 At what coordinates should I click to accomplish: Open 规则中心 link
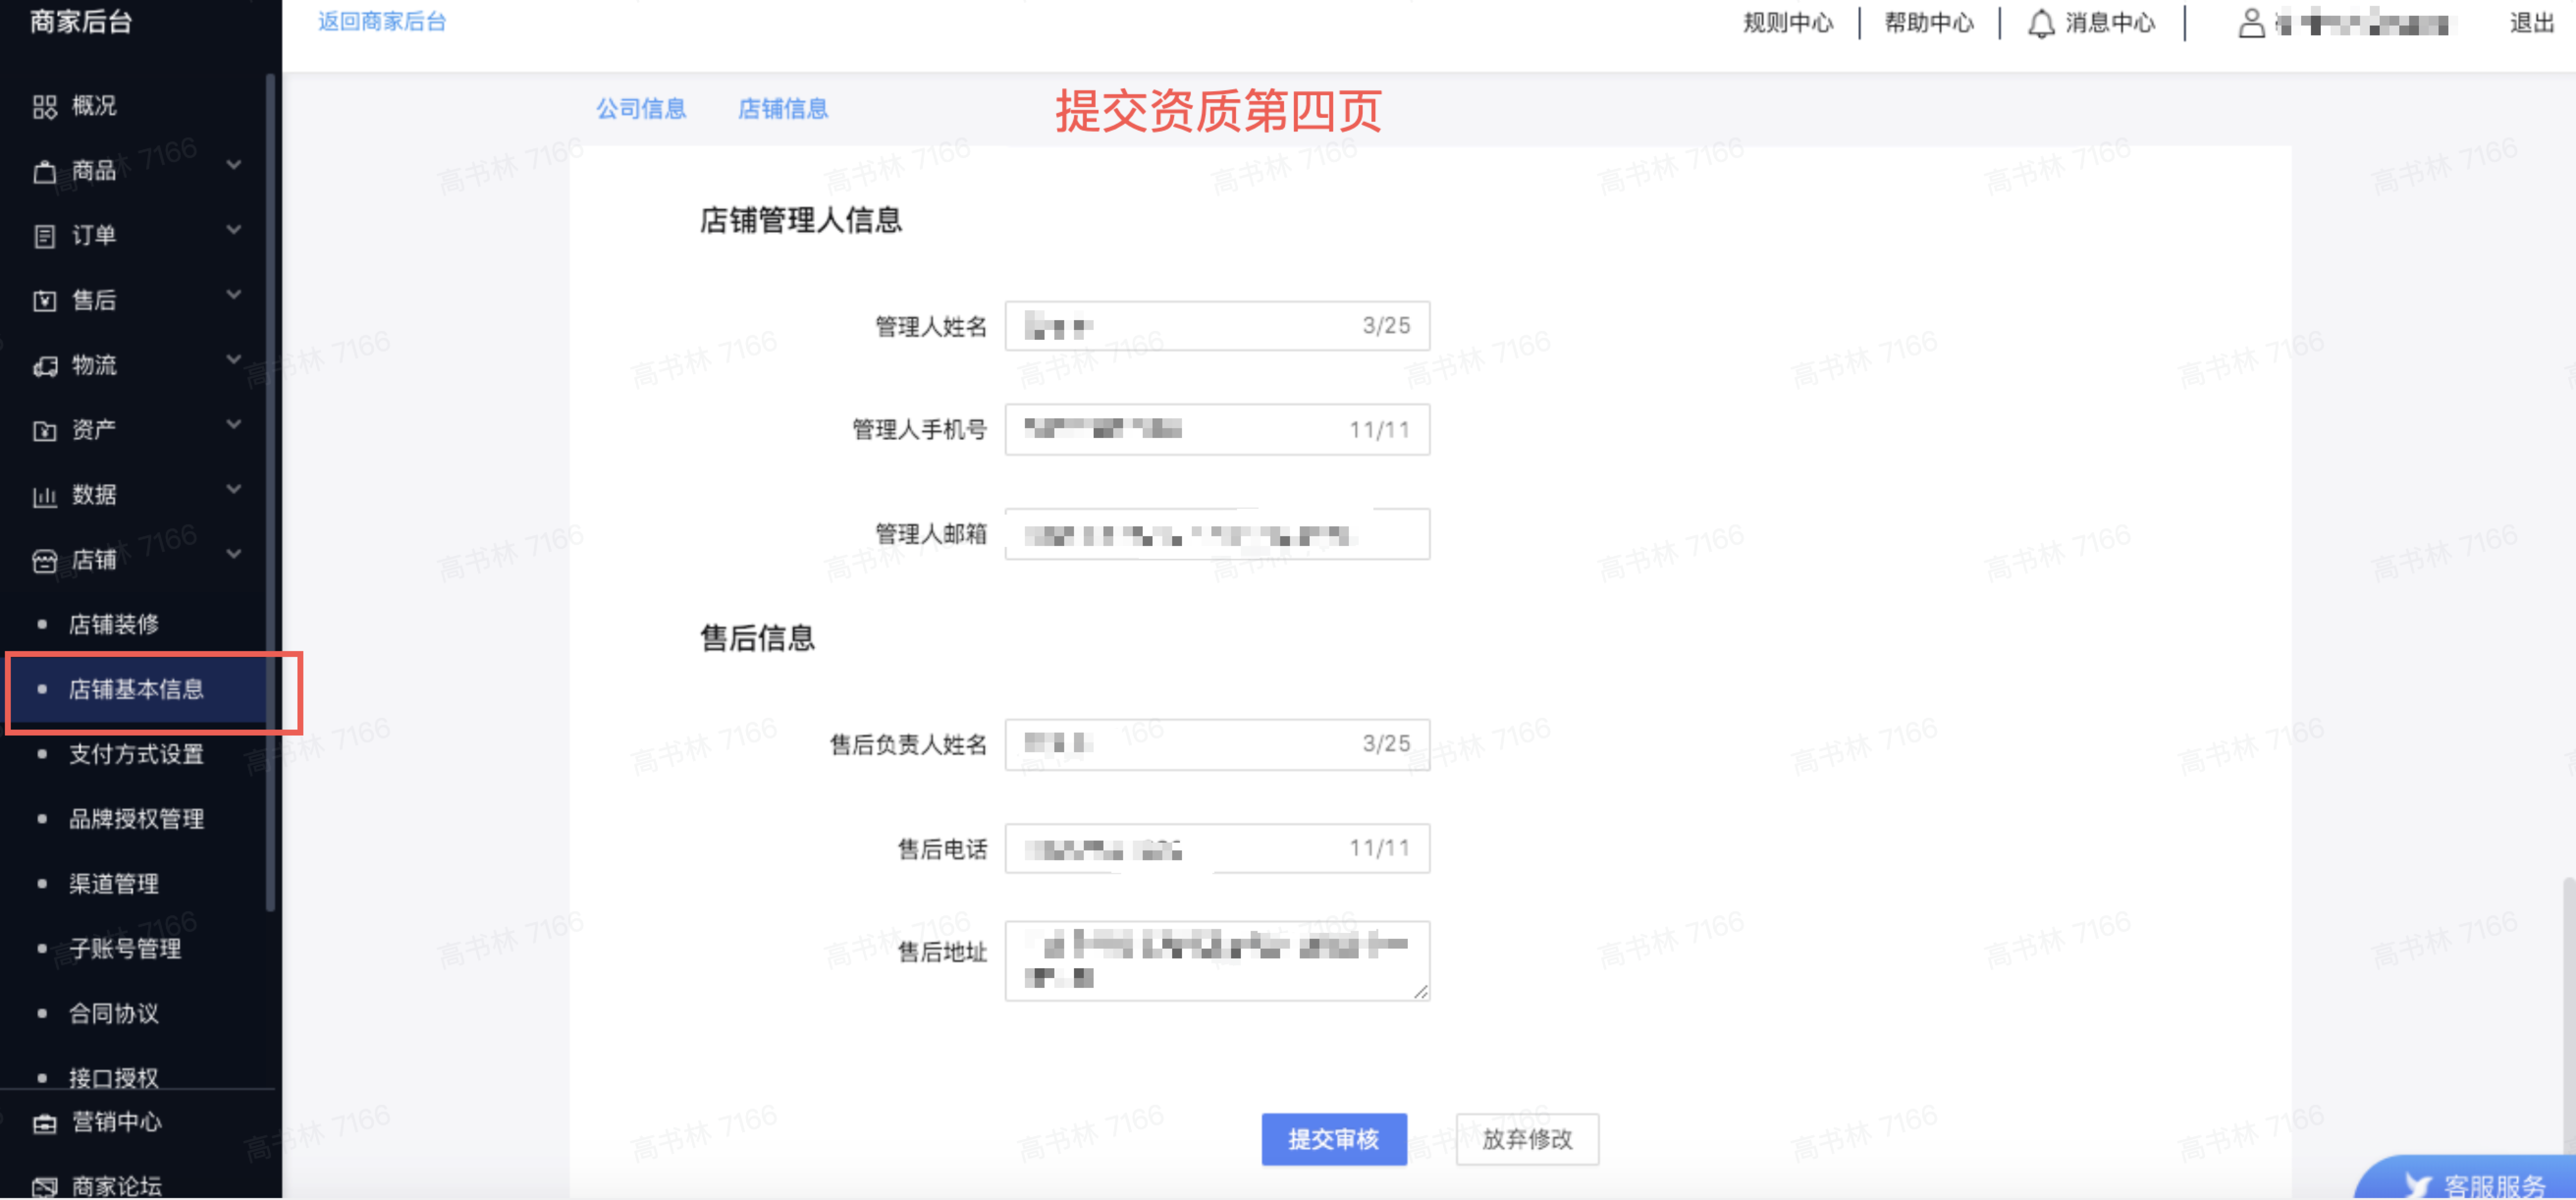(x=1788, y=23)
